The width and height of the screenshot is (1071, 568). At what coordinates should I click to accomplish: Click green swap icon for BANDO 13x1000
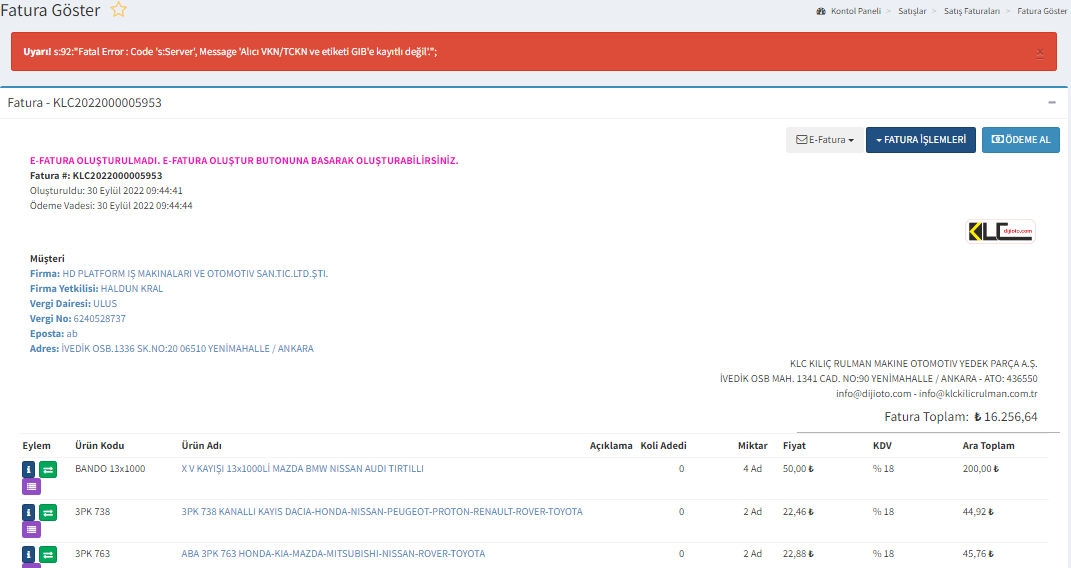point(49,469)
